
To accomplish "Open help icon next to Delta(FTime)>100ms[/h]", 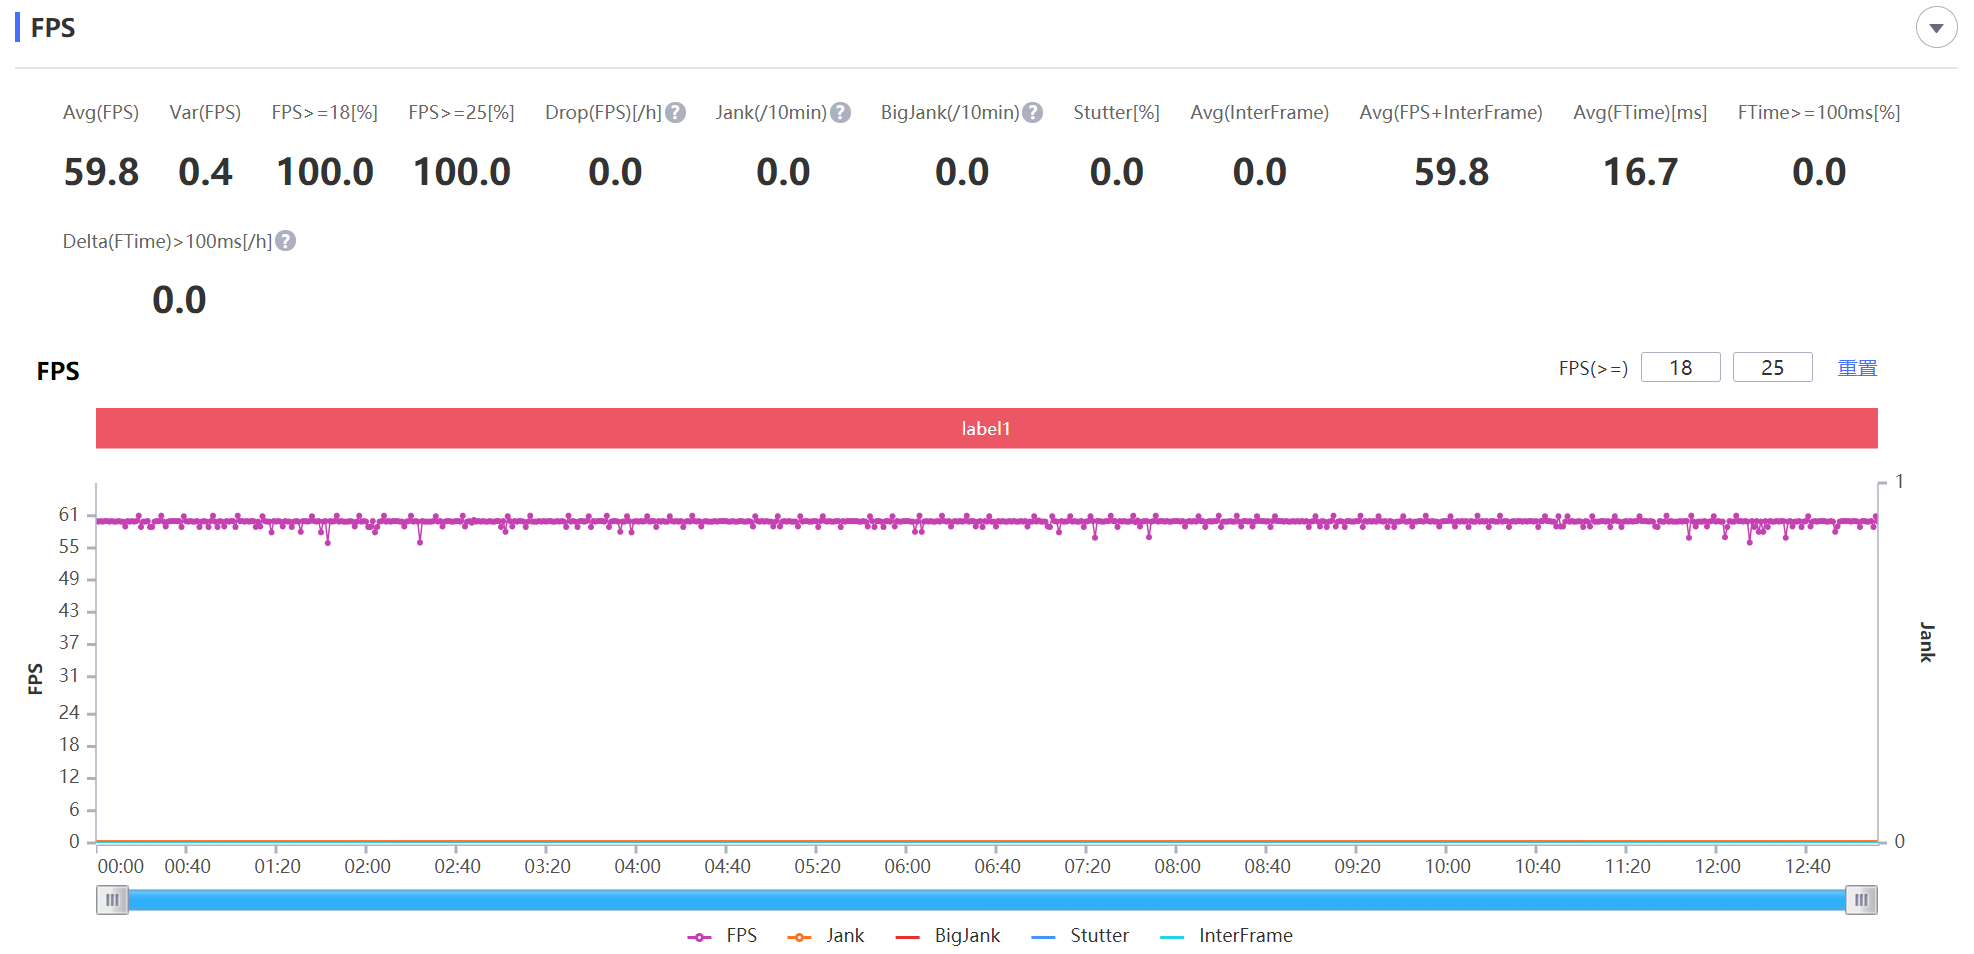I will pyautogui.click(x=286, y=241).
